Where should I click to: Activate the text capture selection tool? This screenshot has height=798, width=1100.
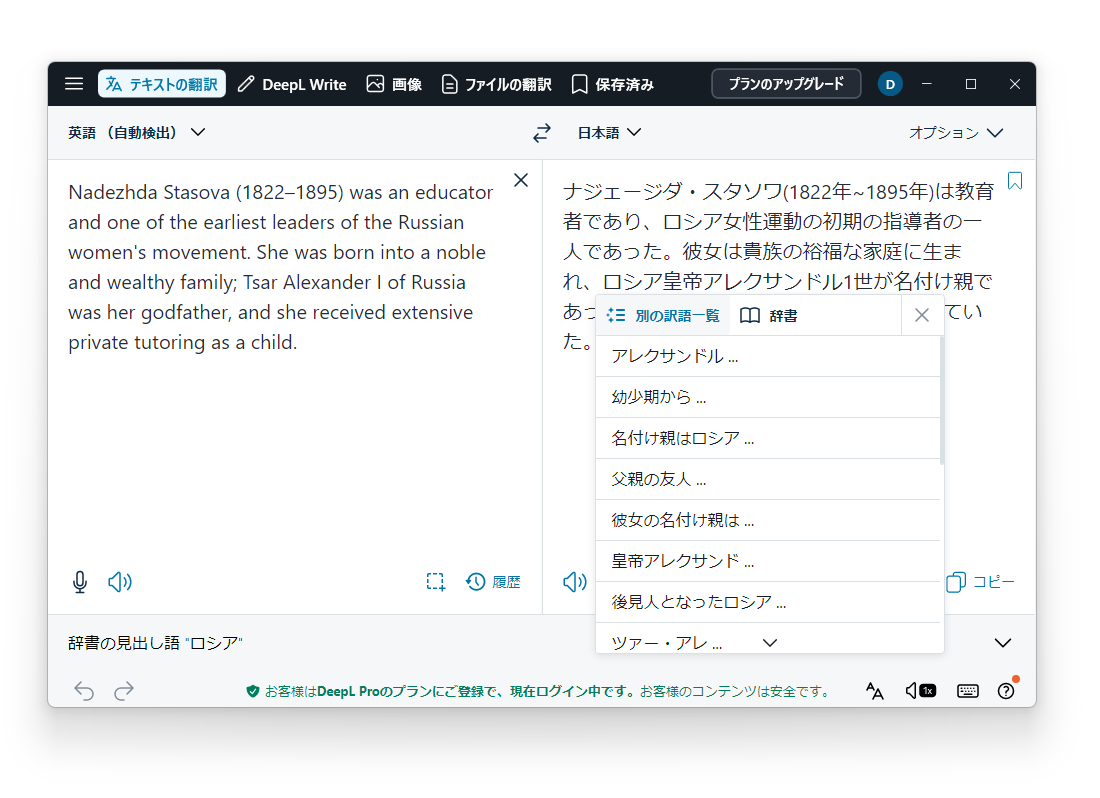click(x=435, y=581)
